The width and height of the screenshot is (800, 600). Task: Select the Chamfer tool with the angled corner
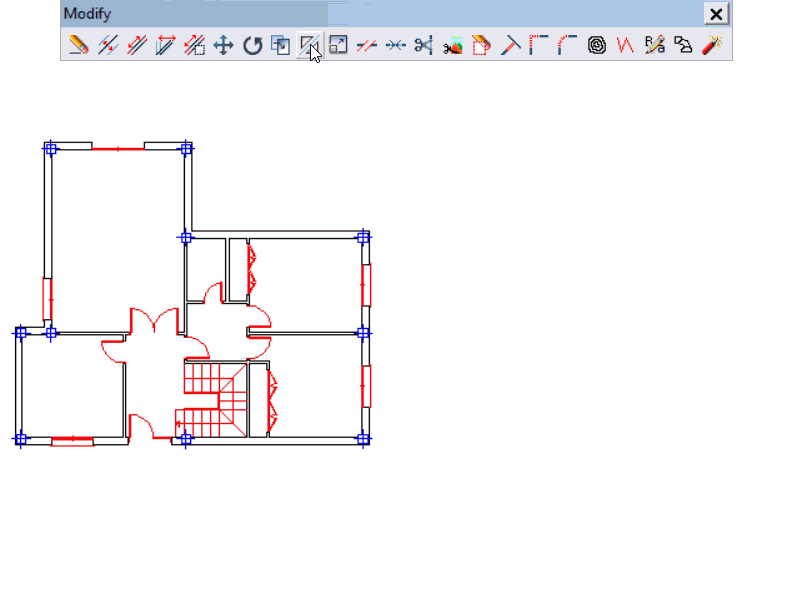click(x=539, y=45)
